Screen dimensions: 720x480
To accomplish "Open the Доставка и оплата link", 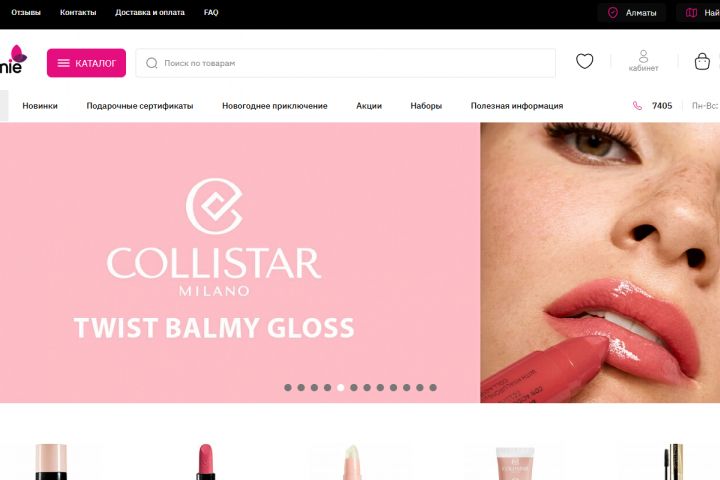I will point(150,12).
